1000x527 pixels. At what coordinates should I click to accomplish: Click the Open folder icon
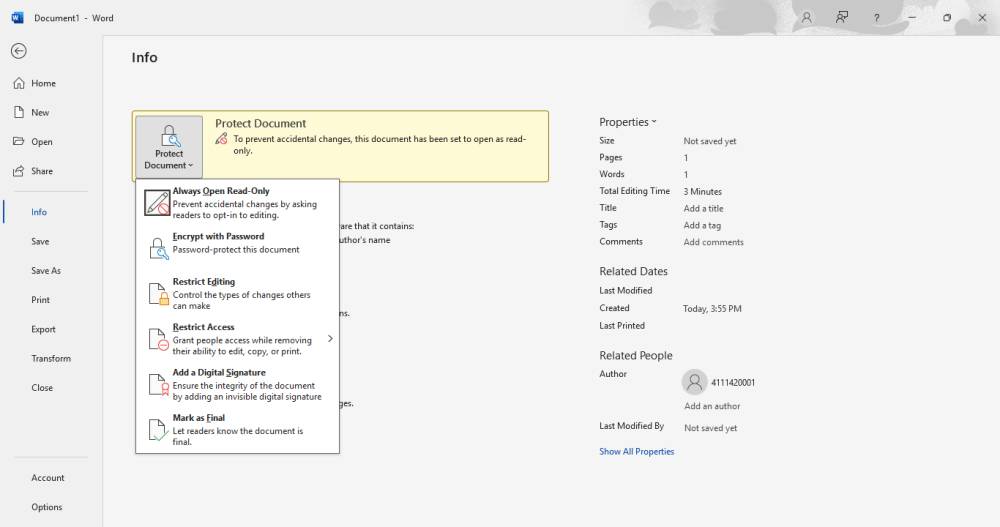19,142
